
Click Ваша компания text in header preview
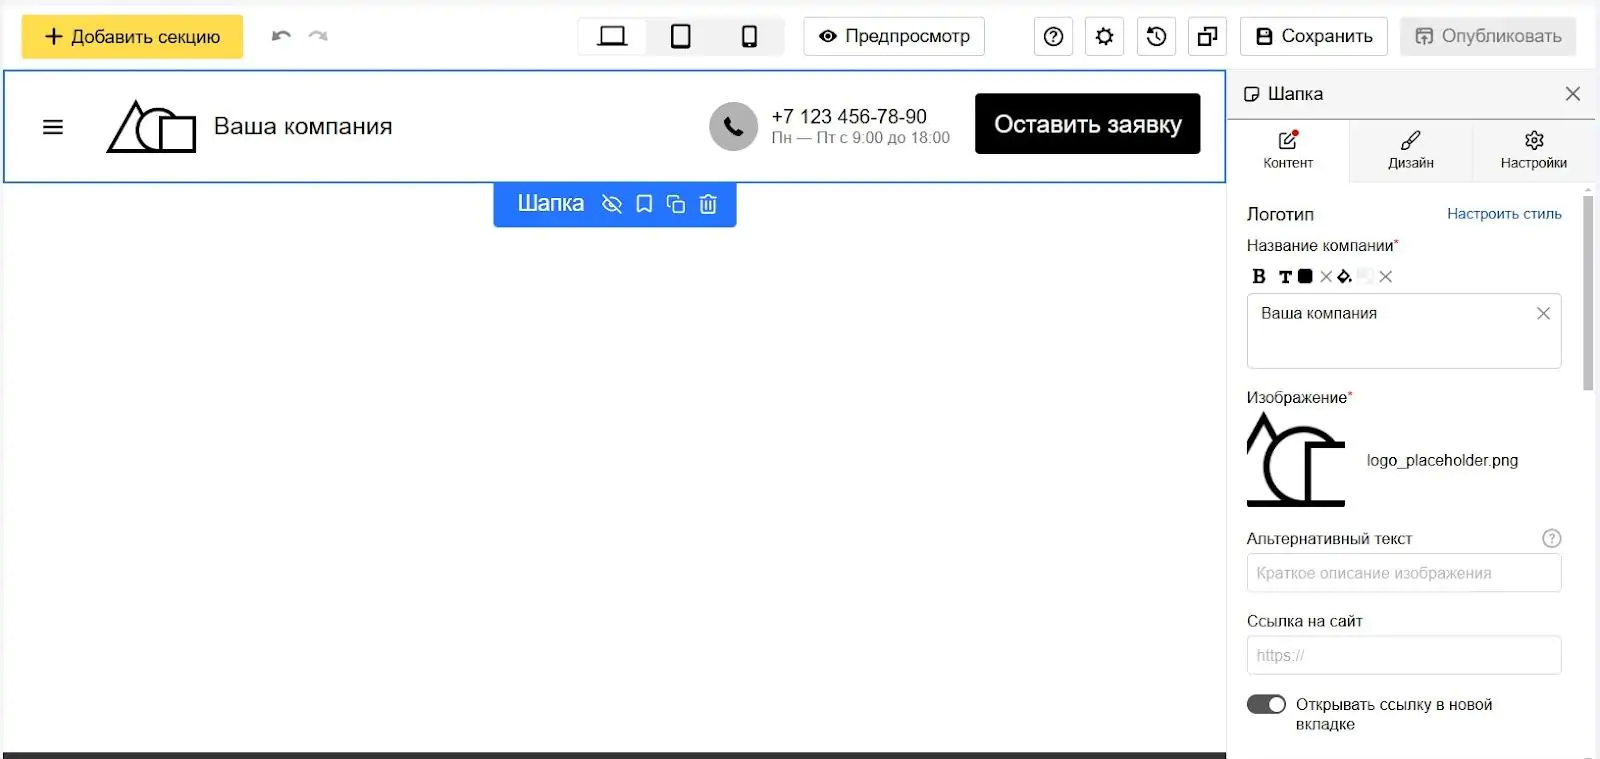[x=303, y=127]
